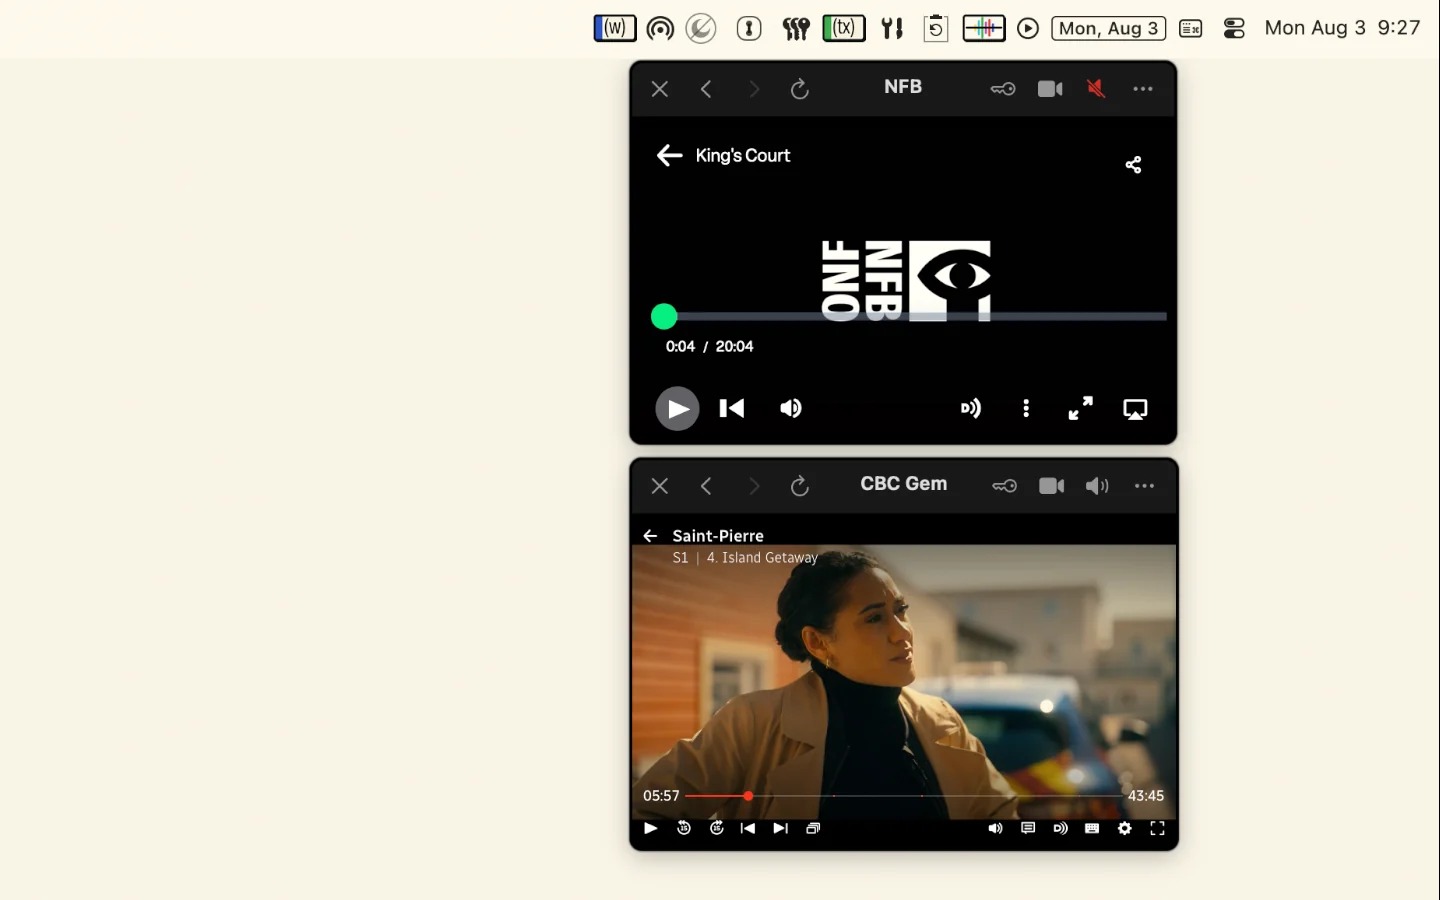Open the menu bar clock 'Mon Aug 3 9:27'
This screenshot has width=1440, height=900.
click(x=1342, y=28)
